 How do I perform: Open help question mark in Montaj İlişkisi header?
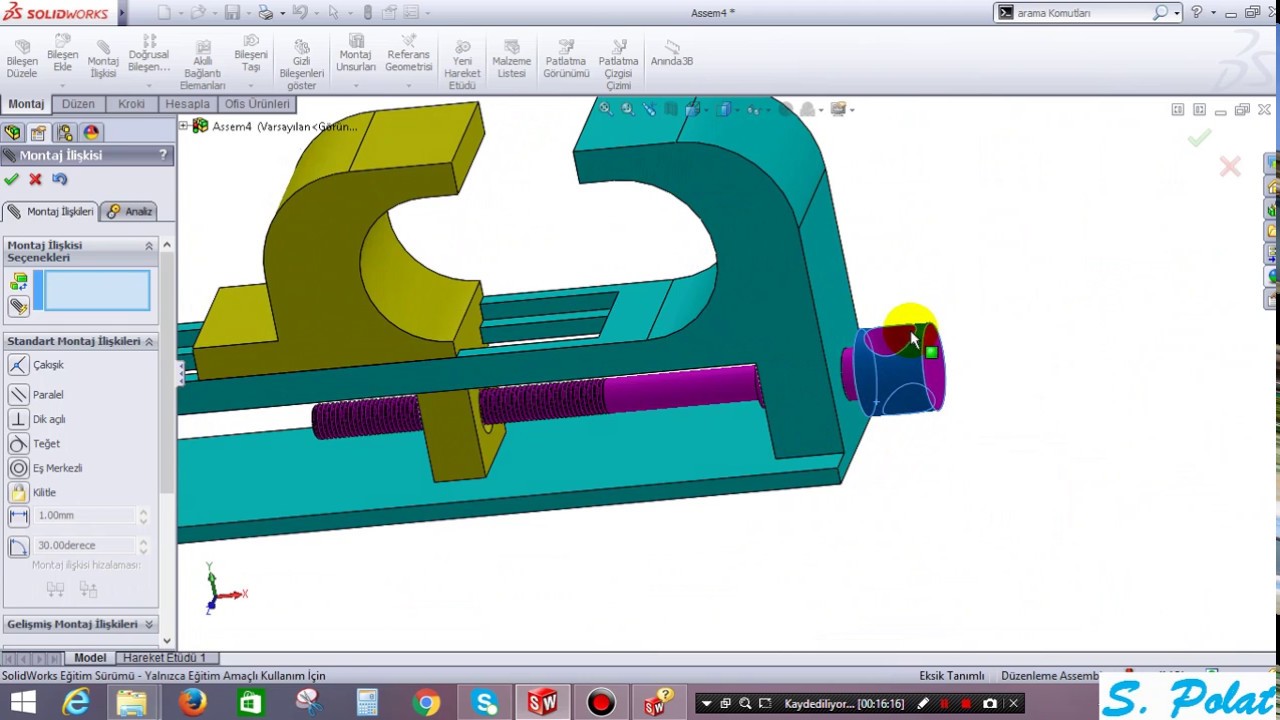tap(163, 154)
